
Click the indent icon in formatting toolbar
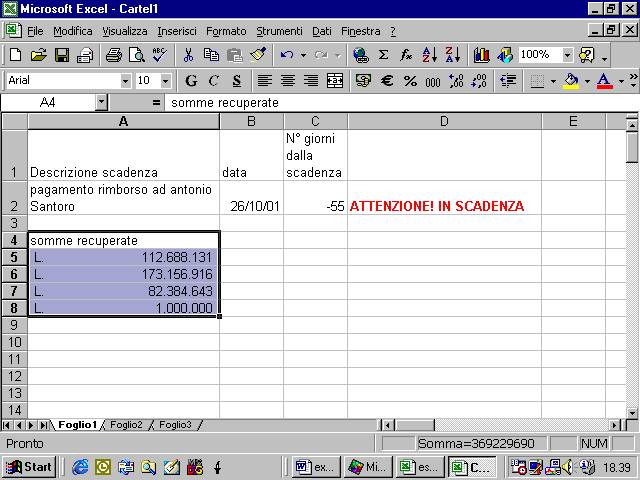(x=508, y=80)
